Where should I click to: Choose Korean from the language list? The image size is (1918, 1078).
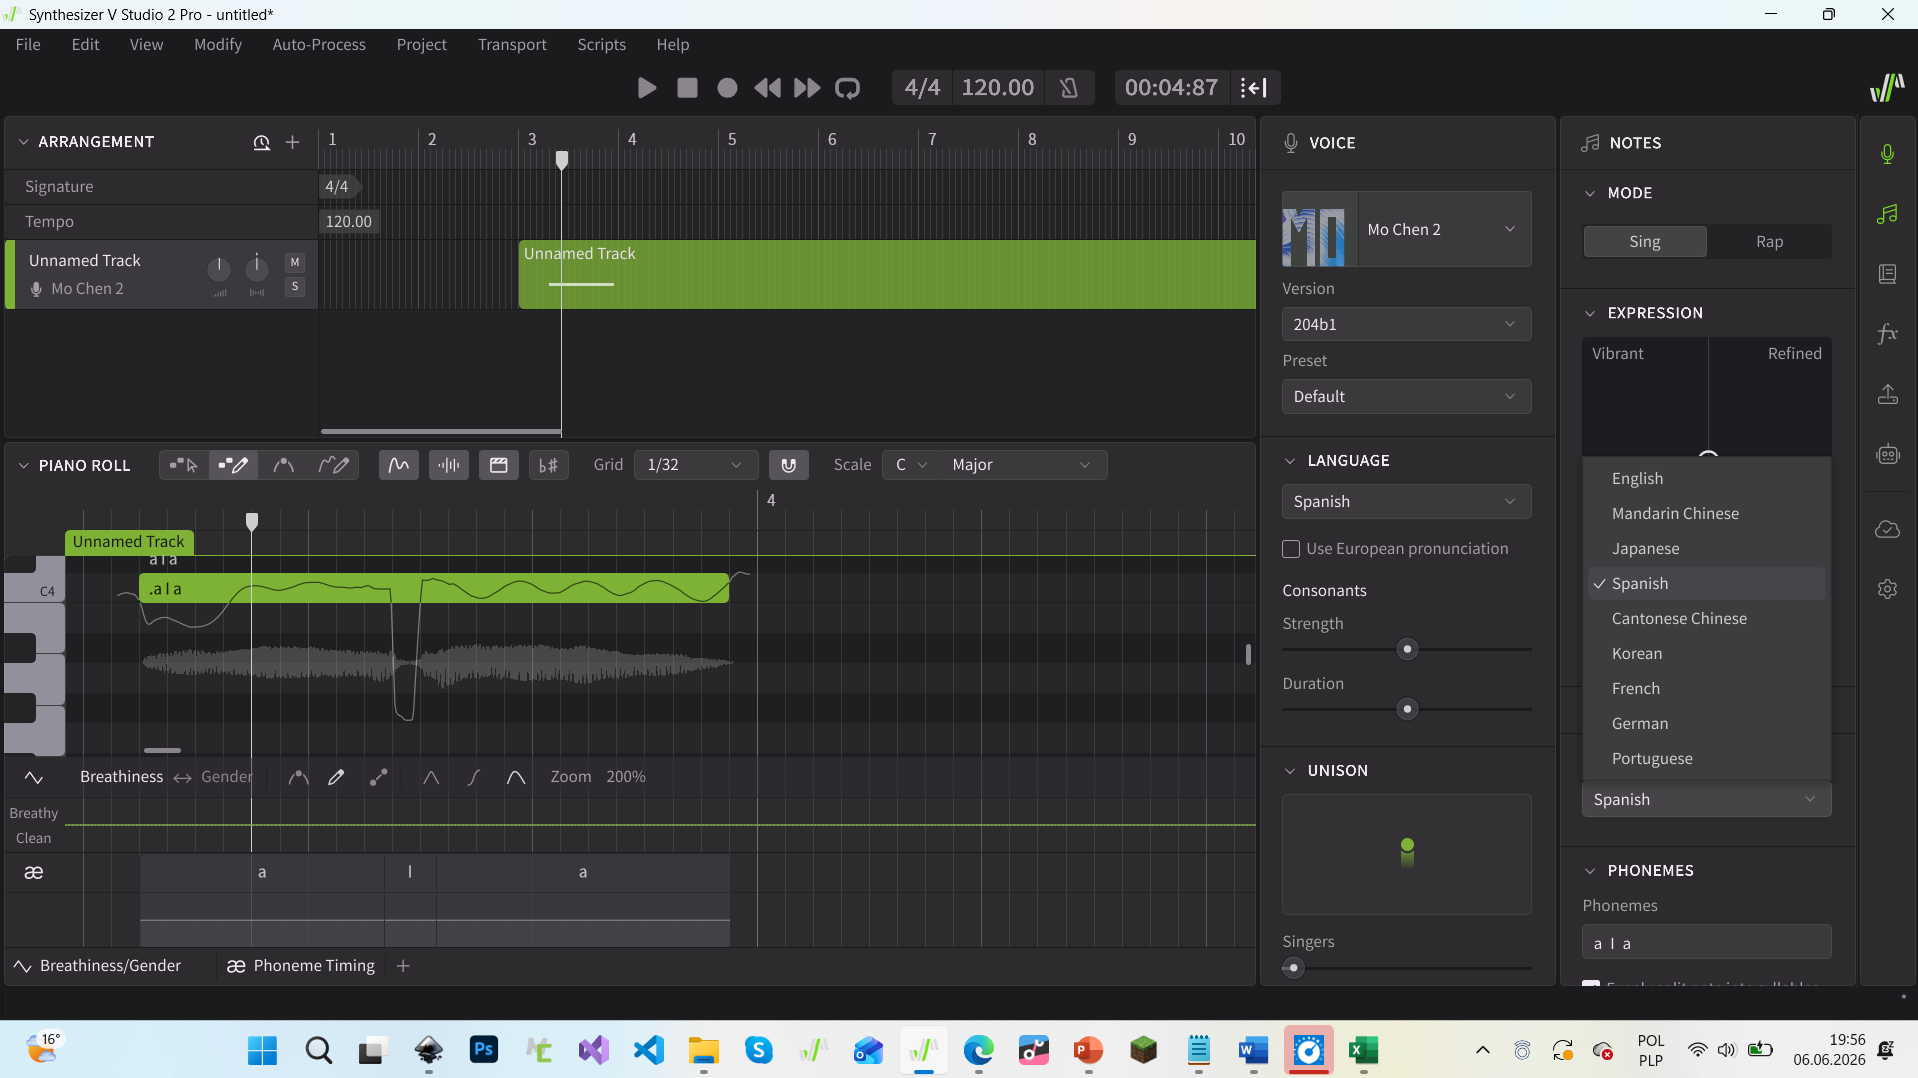point(1707,654)
